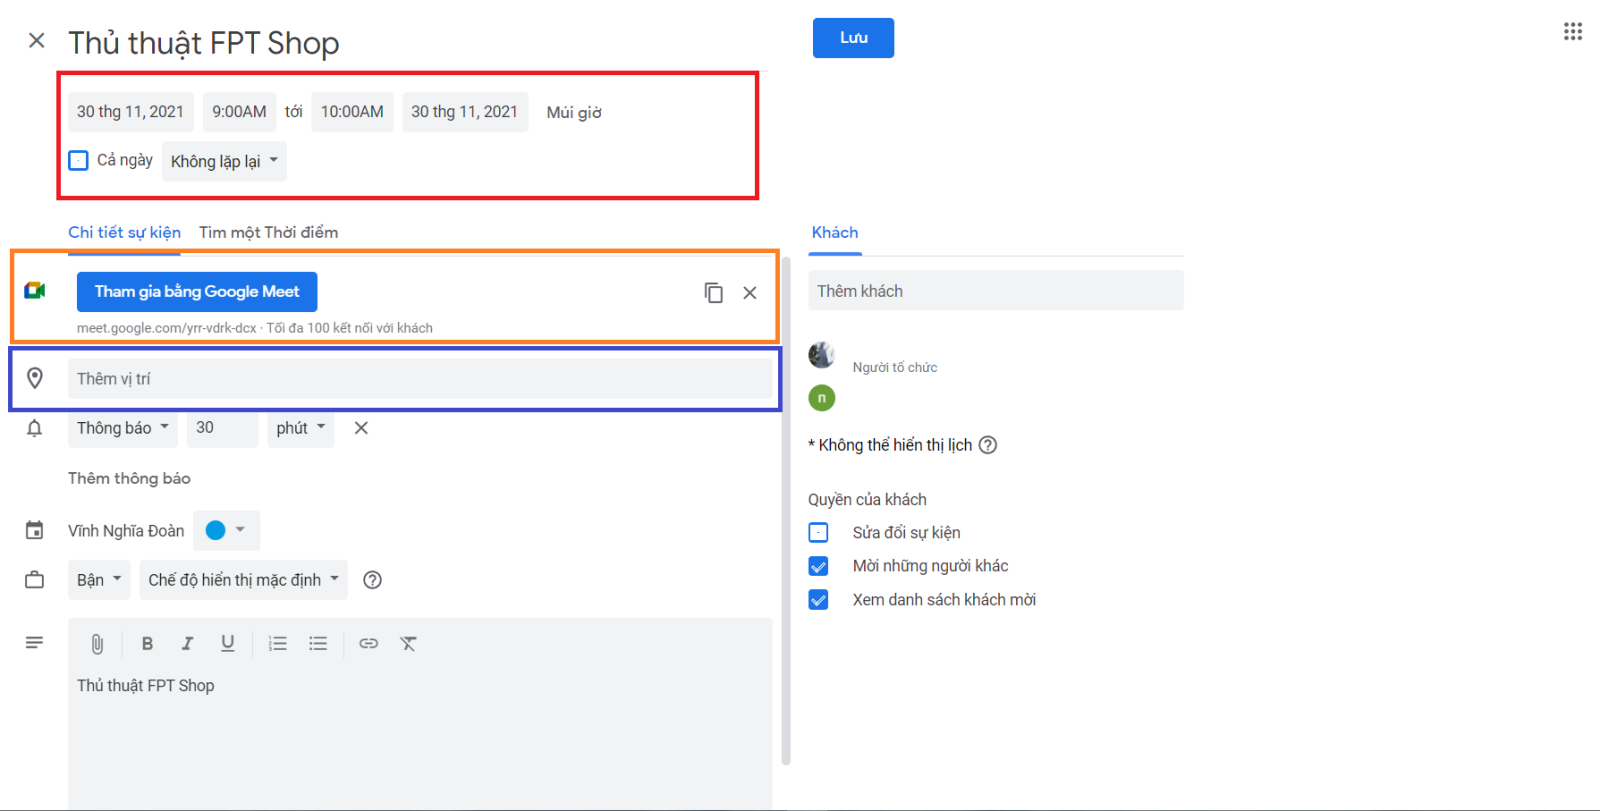Click the event title Thủ thuật FPT Shop

click(204, 43)
